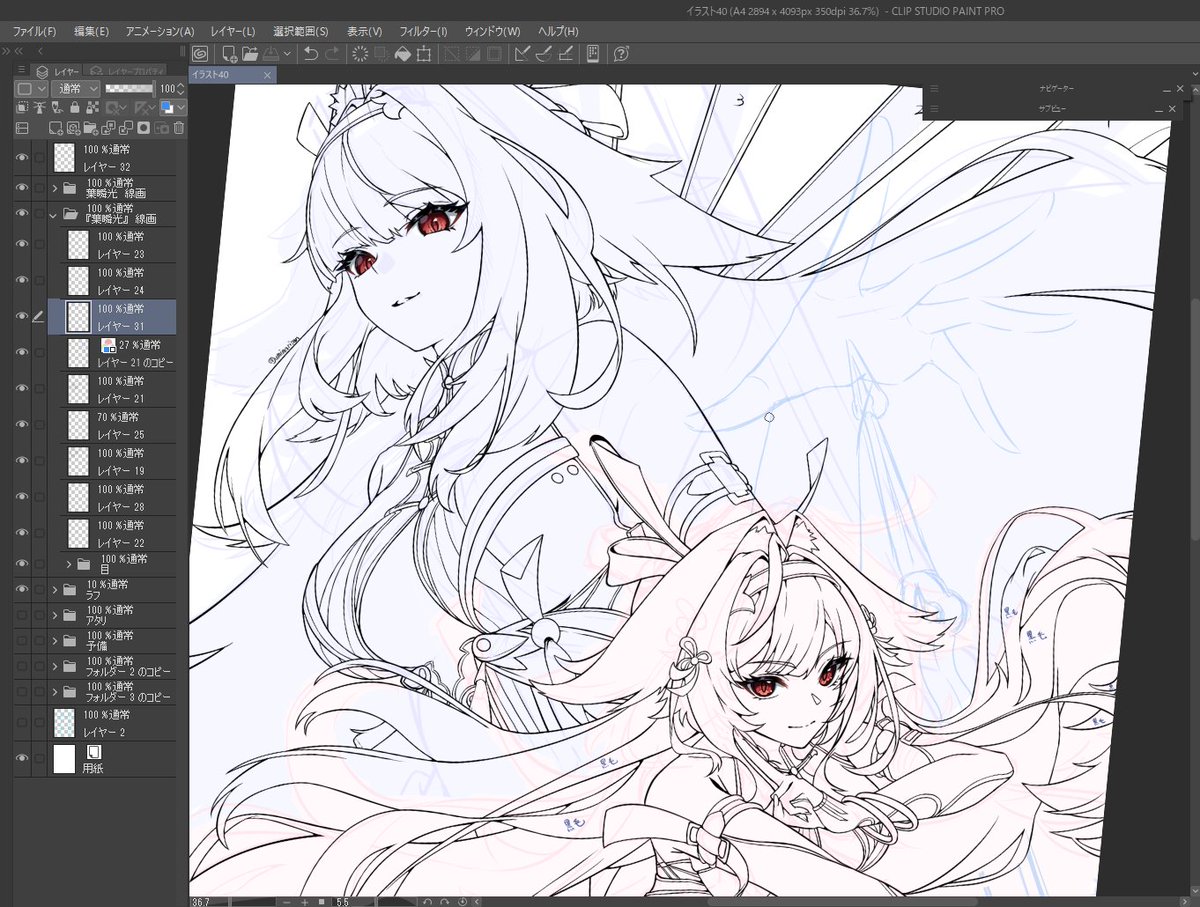Expand the 葉瞬光 線画 folder
The height and width of the screenshot is (907, 1200).
point(54,189)
